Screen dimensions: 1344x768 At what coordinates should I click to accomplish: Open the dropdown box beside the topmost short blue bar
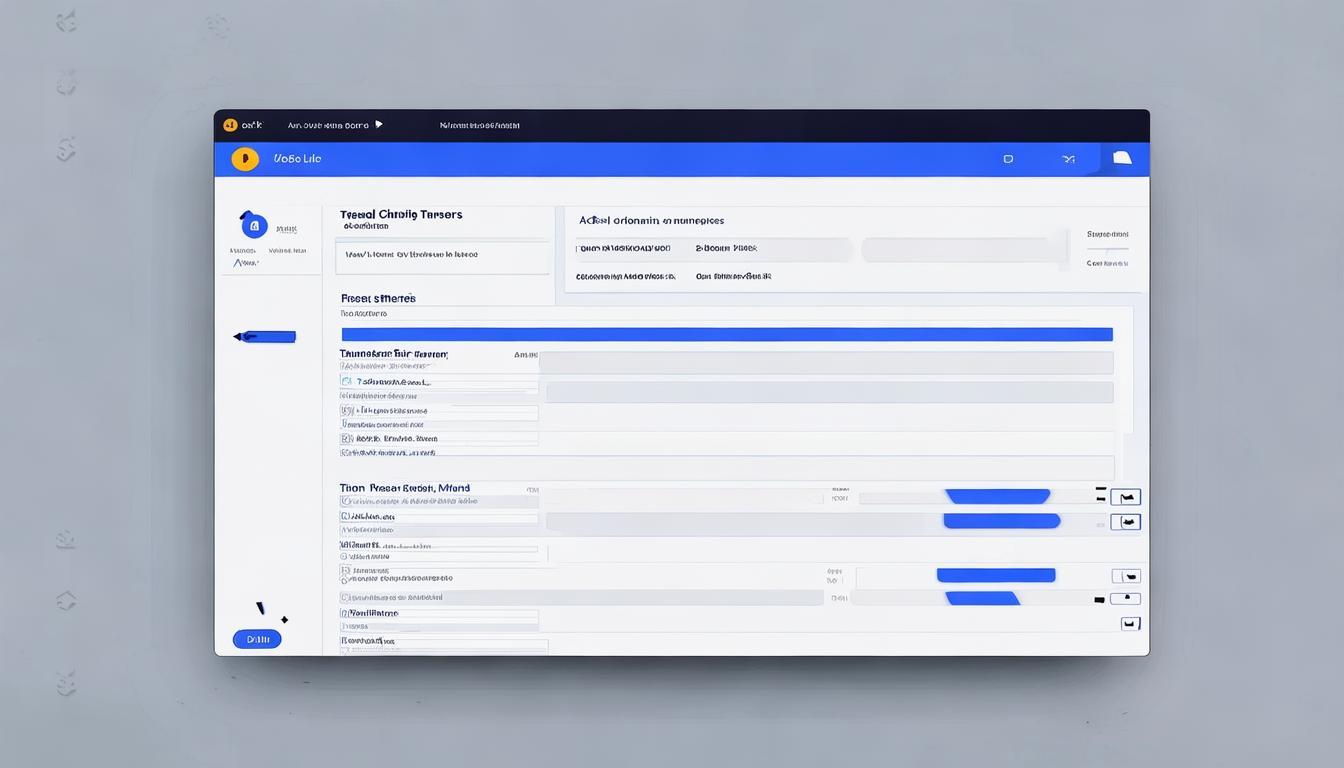[1125, 497]
